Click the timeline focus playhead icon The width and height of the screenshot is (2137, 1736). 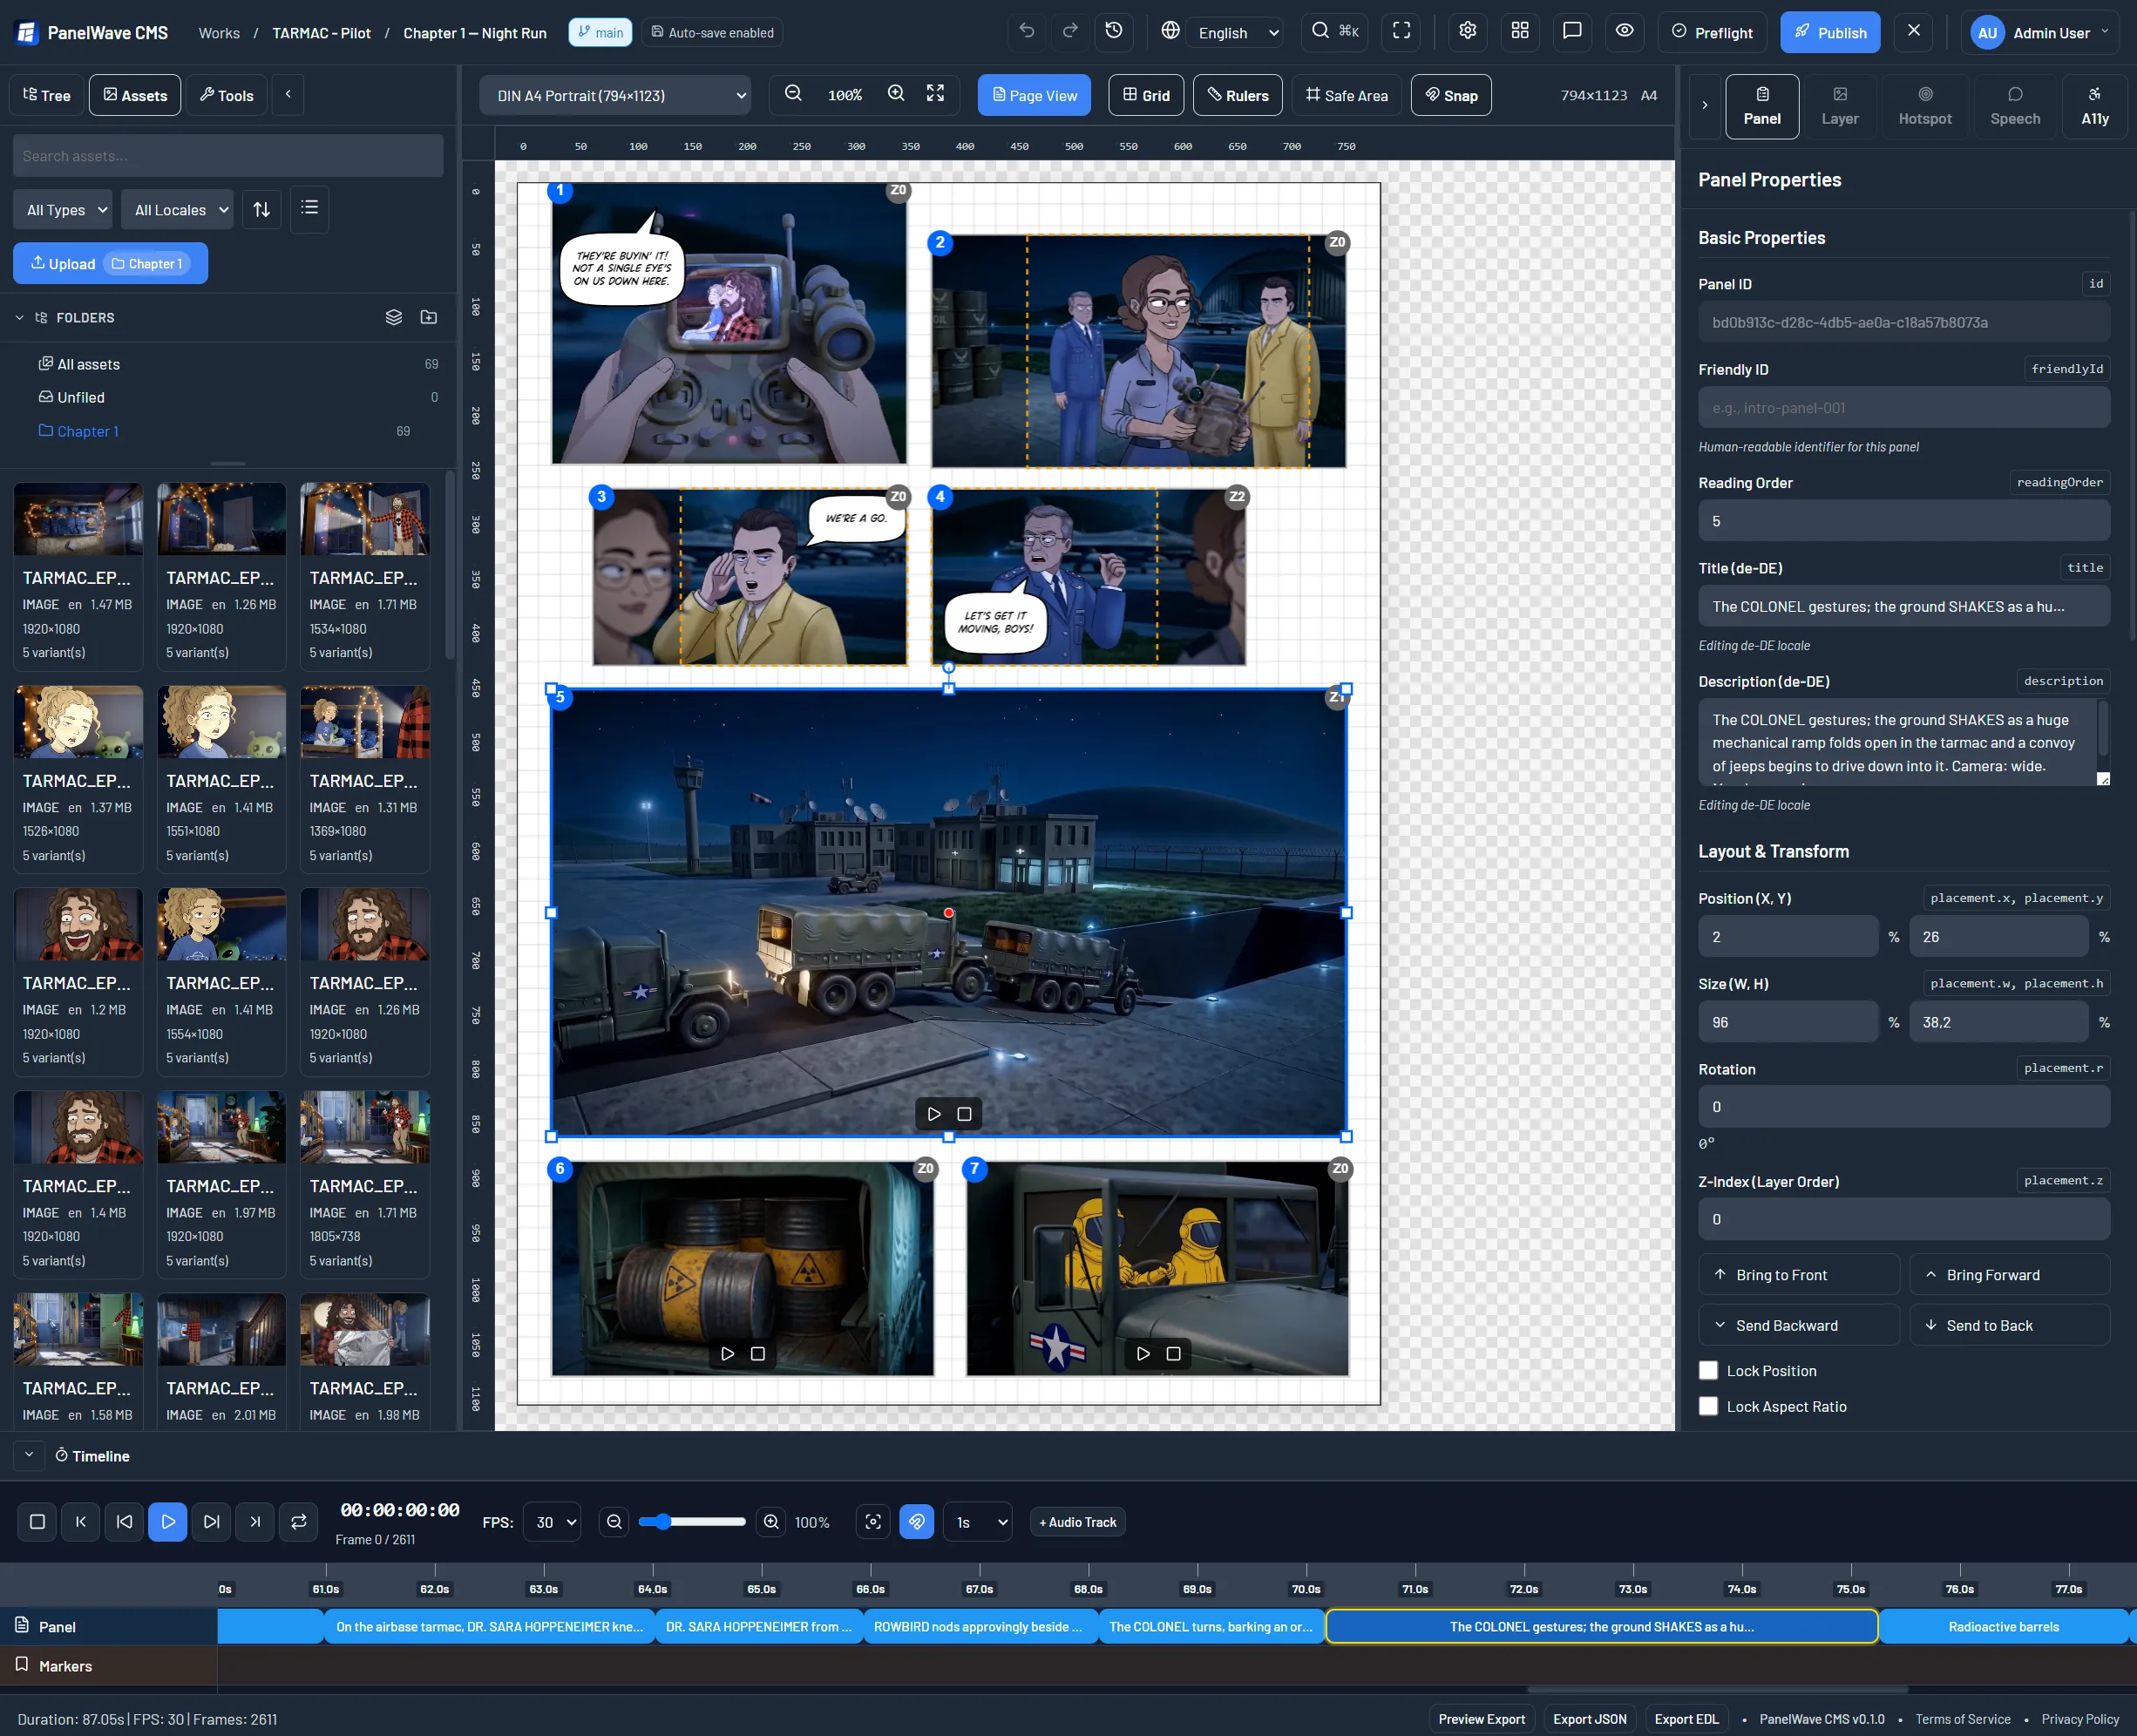pyautogui.click(x=873, y=1522)
